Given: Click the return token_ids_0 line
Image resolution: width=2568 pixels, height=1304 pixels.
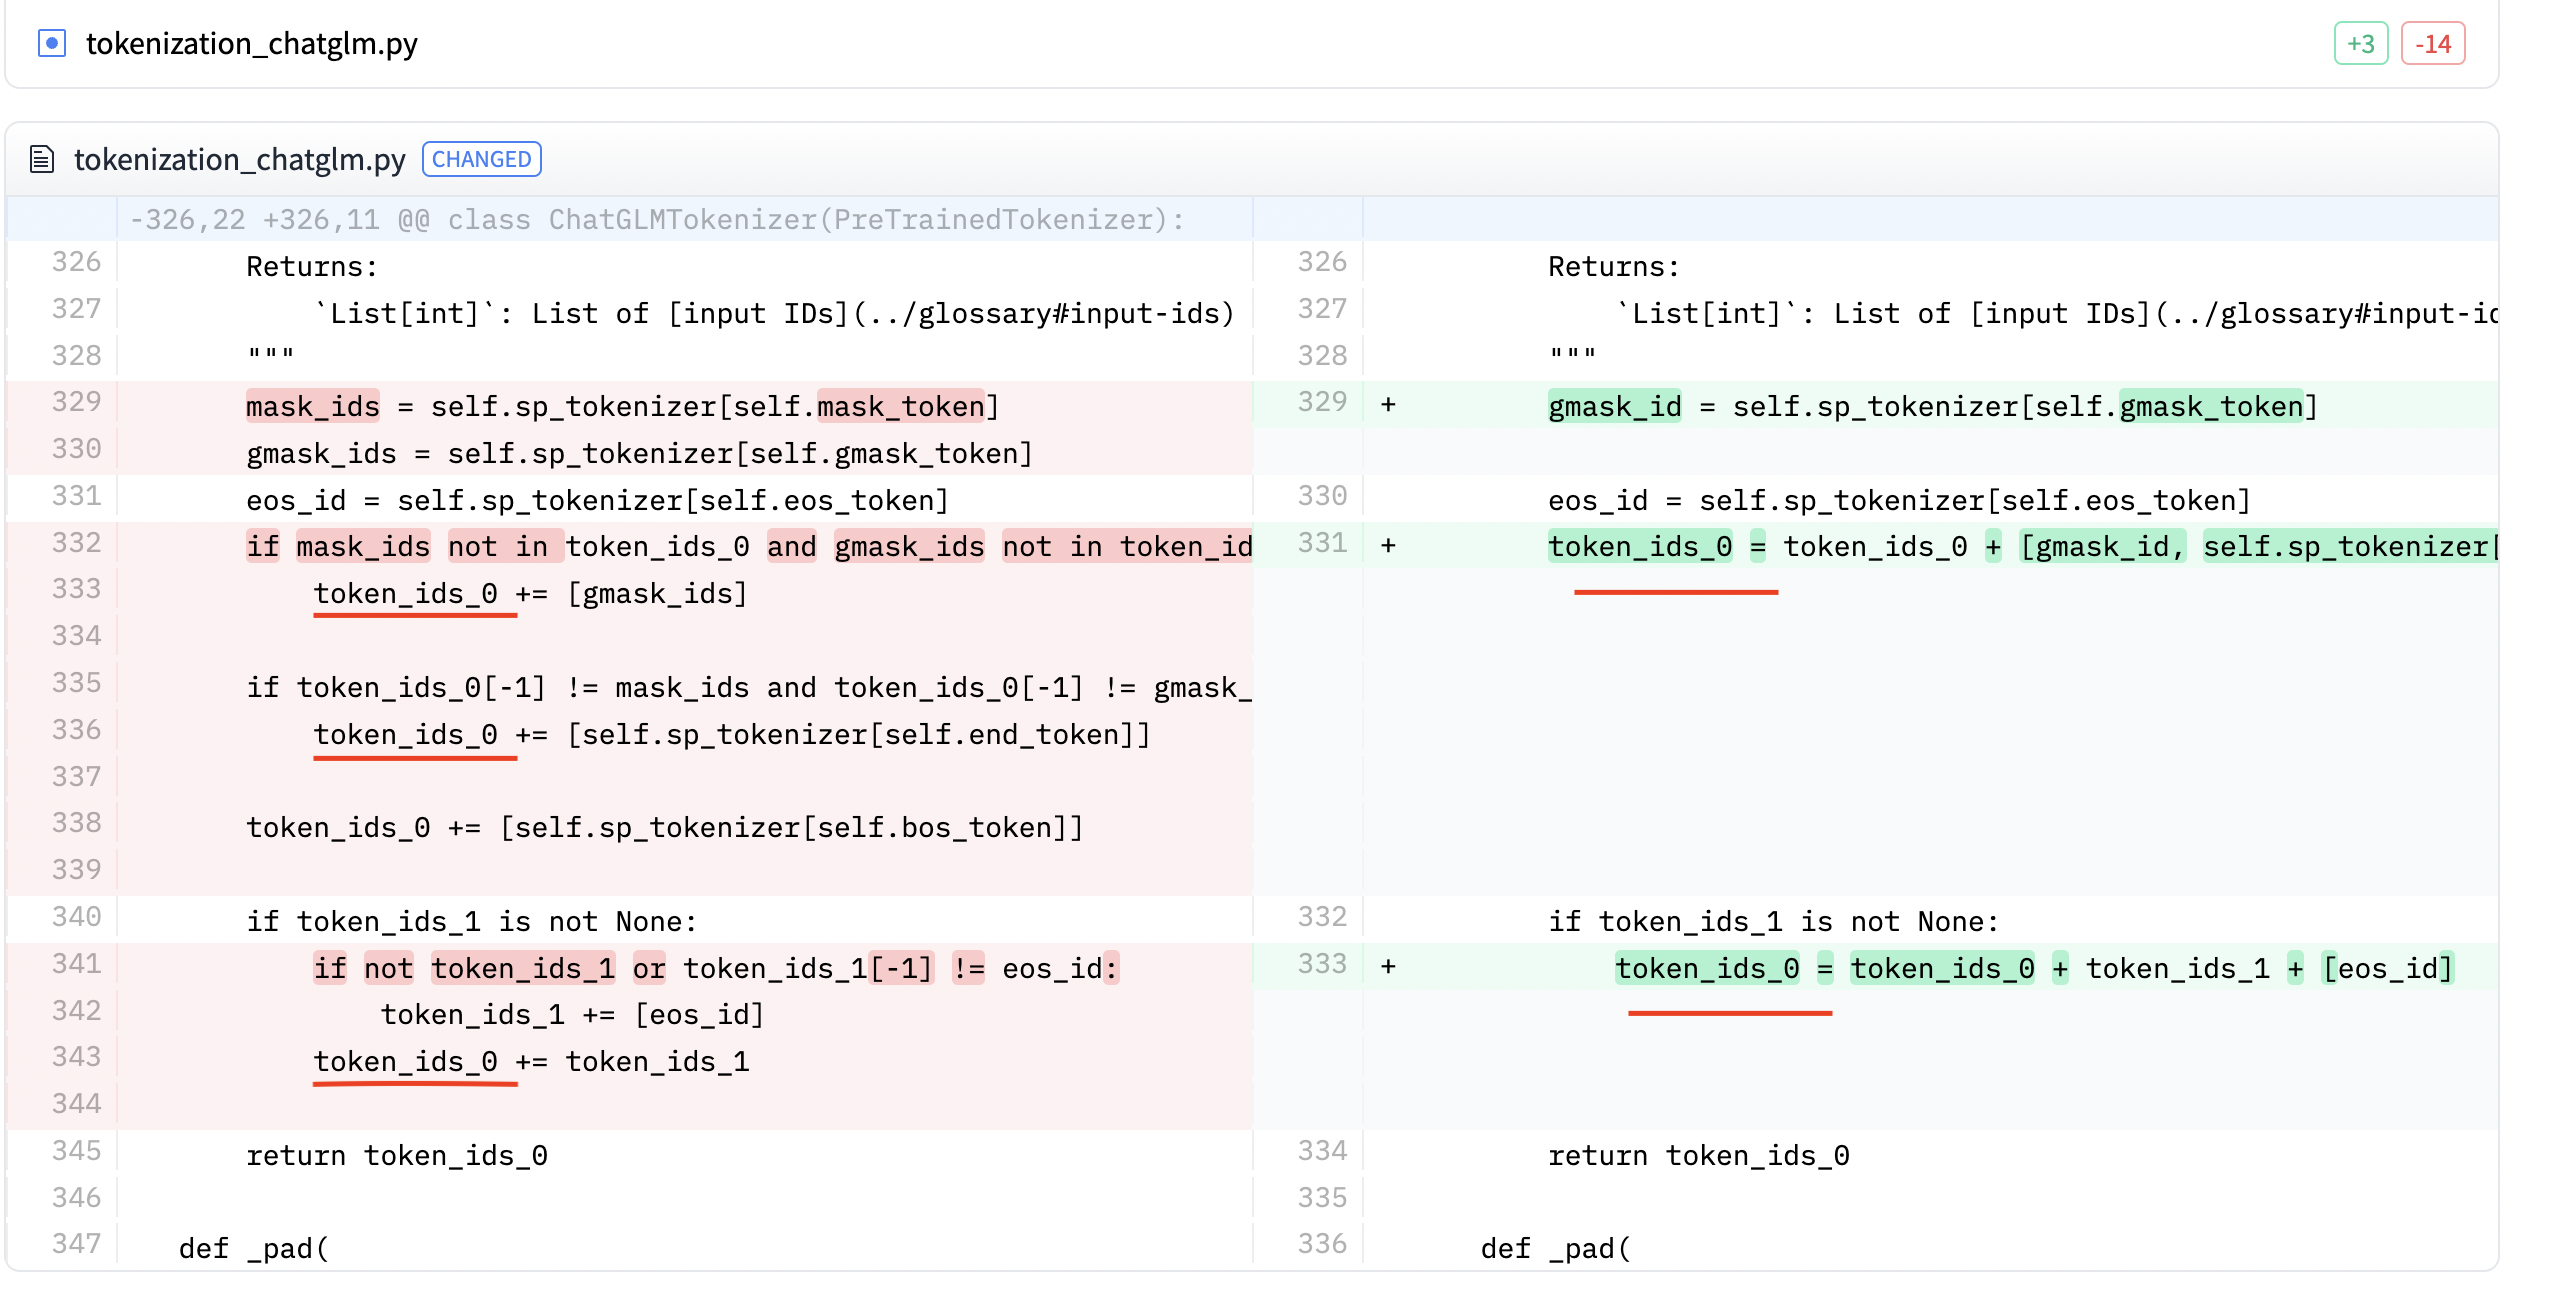Looking at the screenshot, I should tap(397, 1155).
